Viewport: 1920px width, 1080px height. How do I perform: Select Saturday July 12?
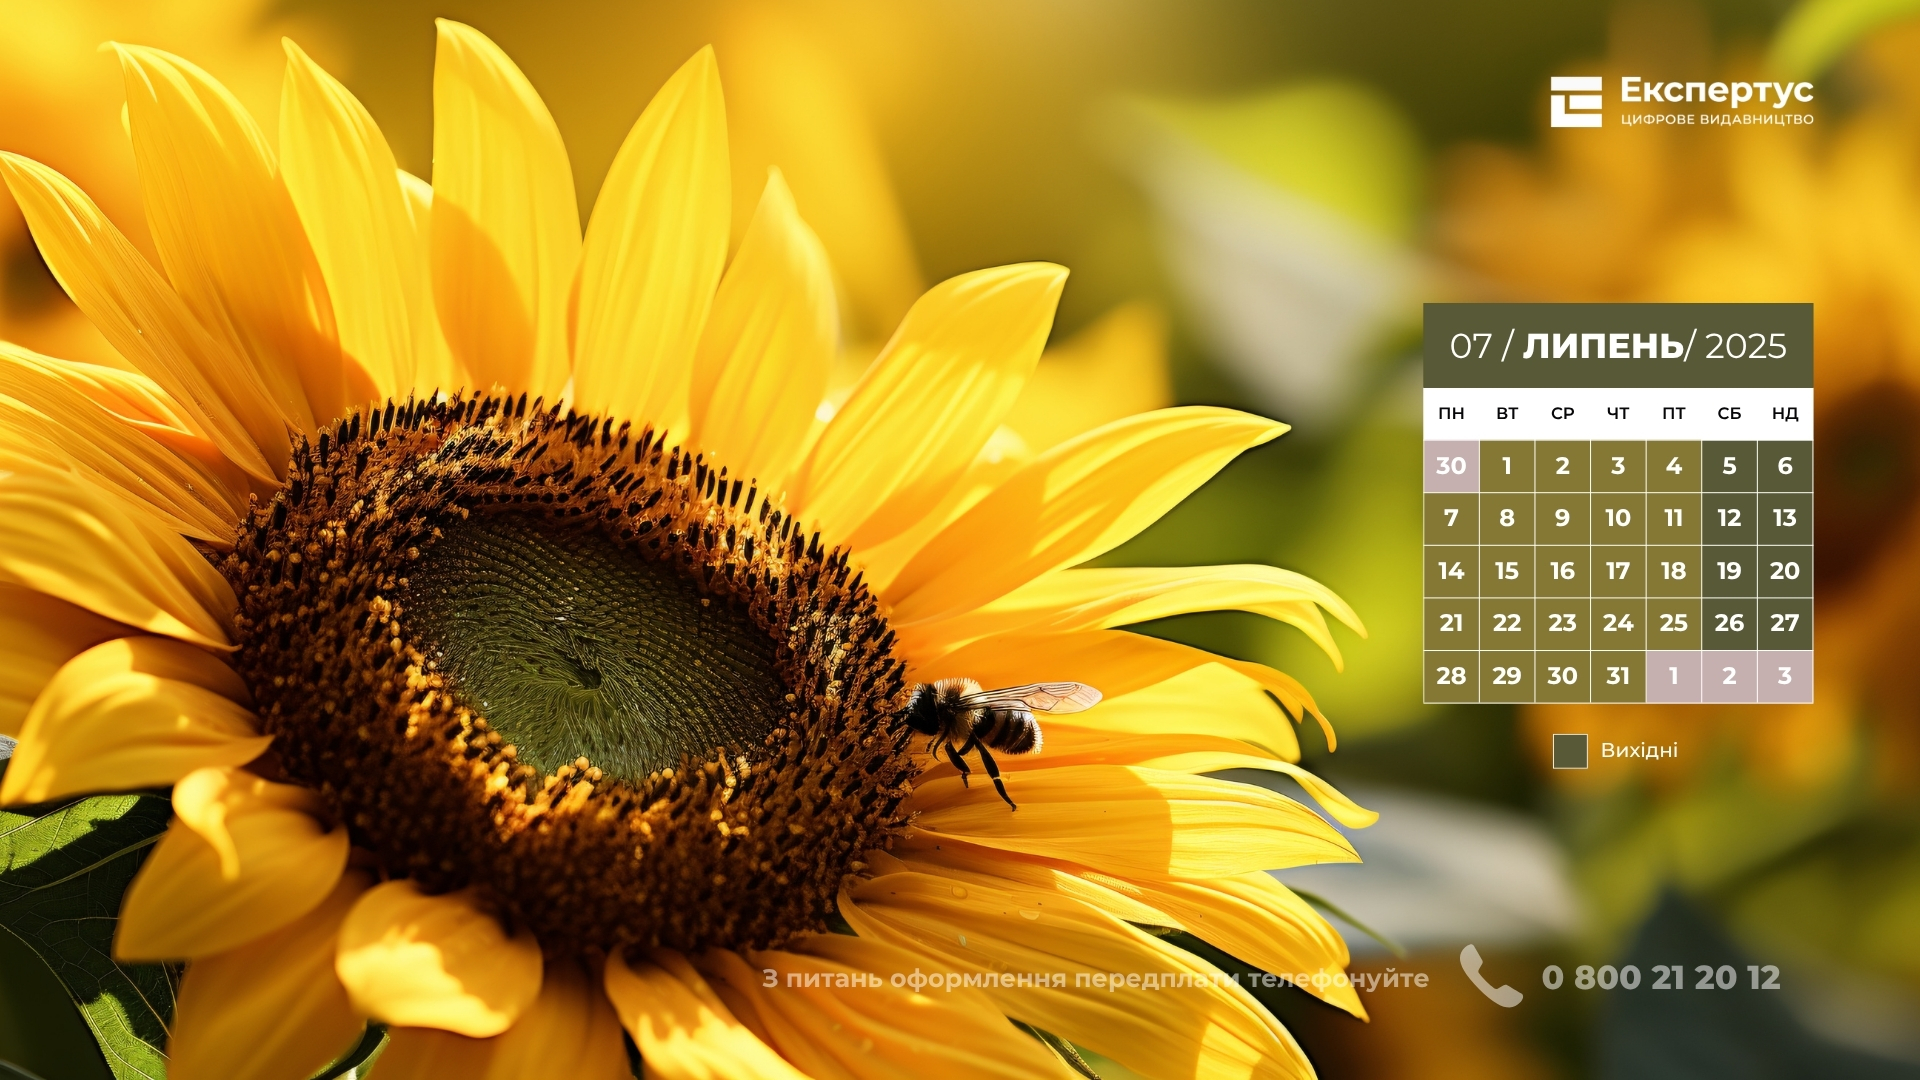(x=1729, y=518)
